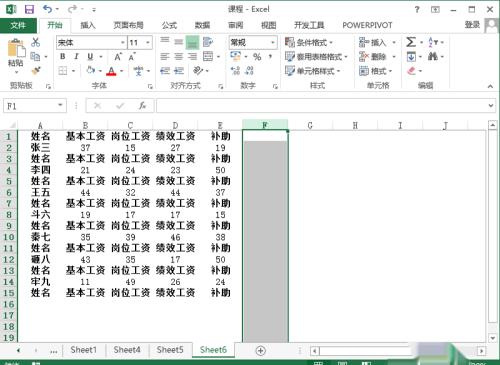
Task: Switch to the 页面布局 ribbon tab
Action: [x=128, y=25]
